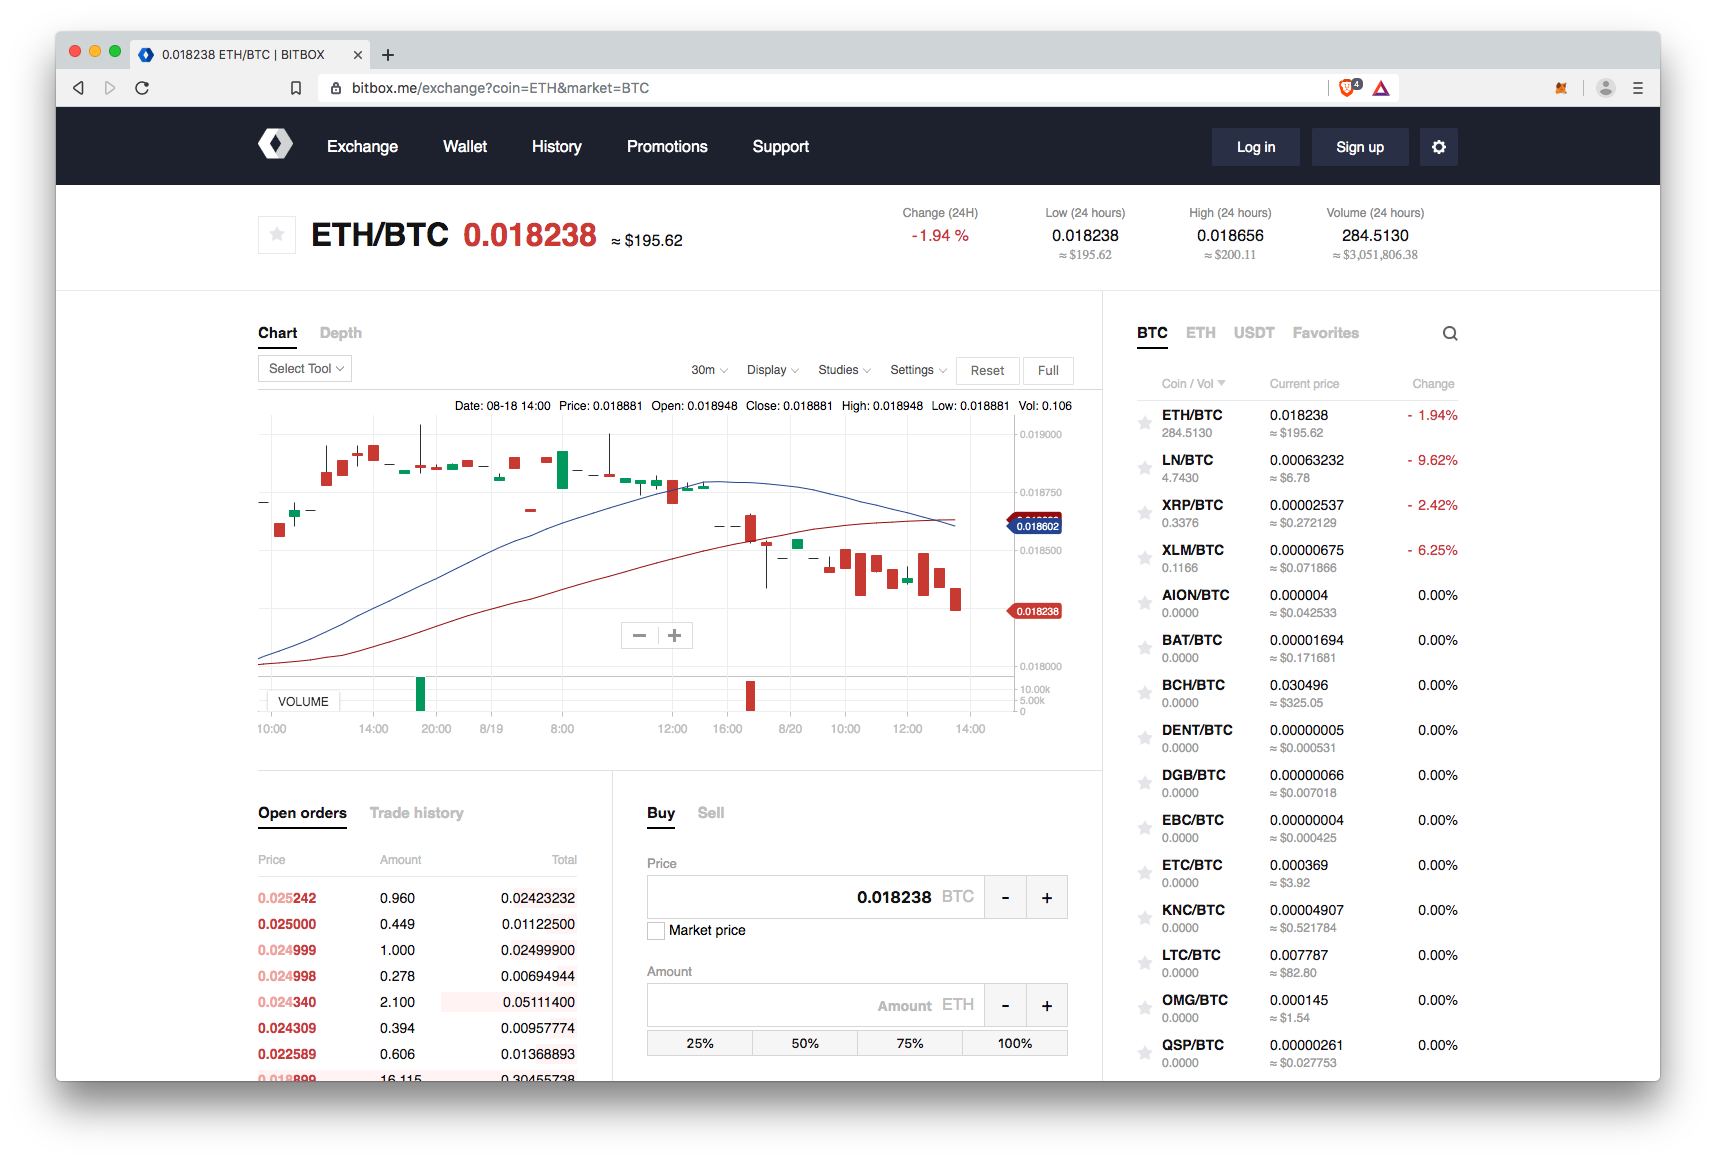The width and height of the screenshot is (1716, 1161).
Task: Star the ETH/BTC row in coin list
Action: (x=1145, y=423)
